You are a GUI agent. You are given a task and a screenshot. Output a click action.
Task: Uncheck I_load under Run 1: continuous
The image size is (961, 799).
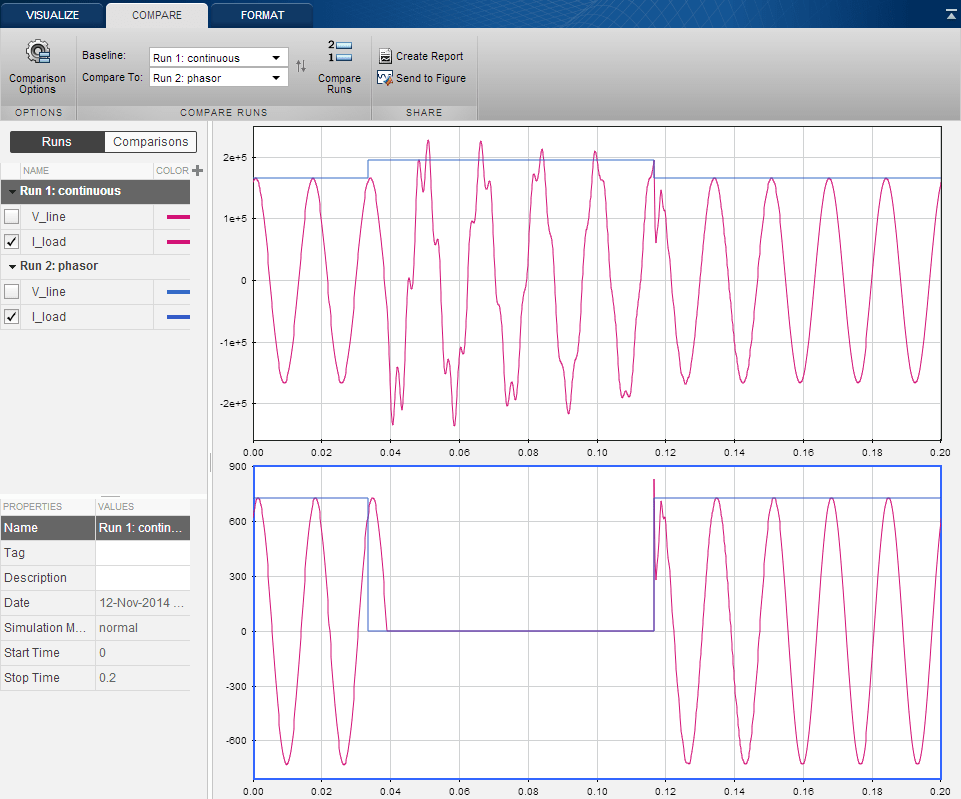pos(11,241)
